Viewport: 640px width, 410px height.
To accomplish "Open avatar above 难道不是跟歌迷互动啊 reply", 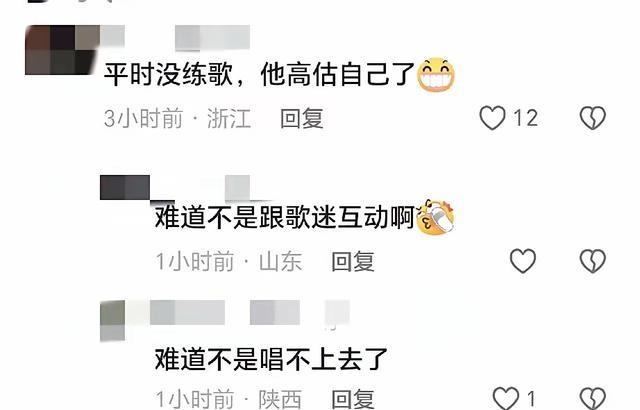I will 125,188.
